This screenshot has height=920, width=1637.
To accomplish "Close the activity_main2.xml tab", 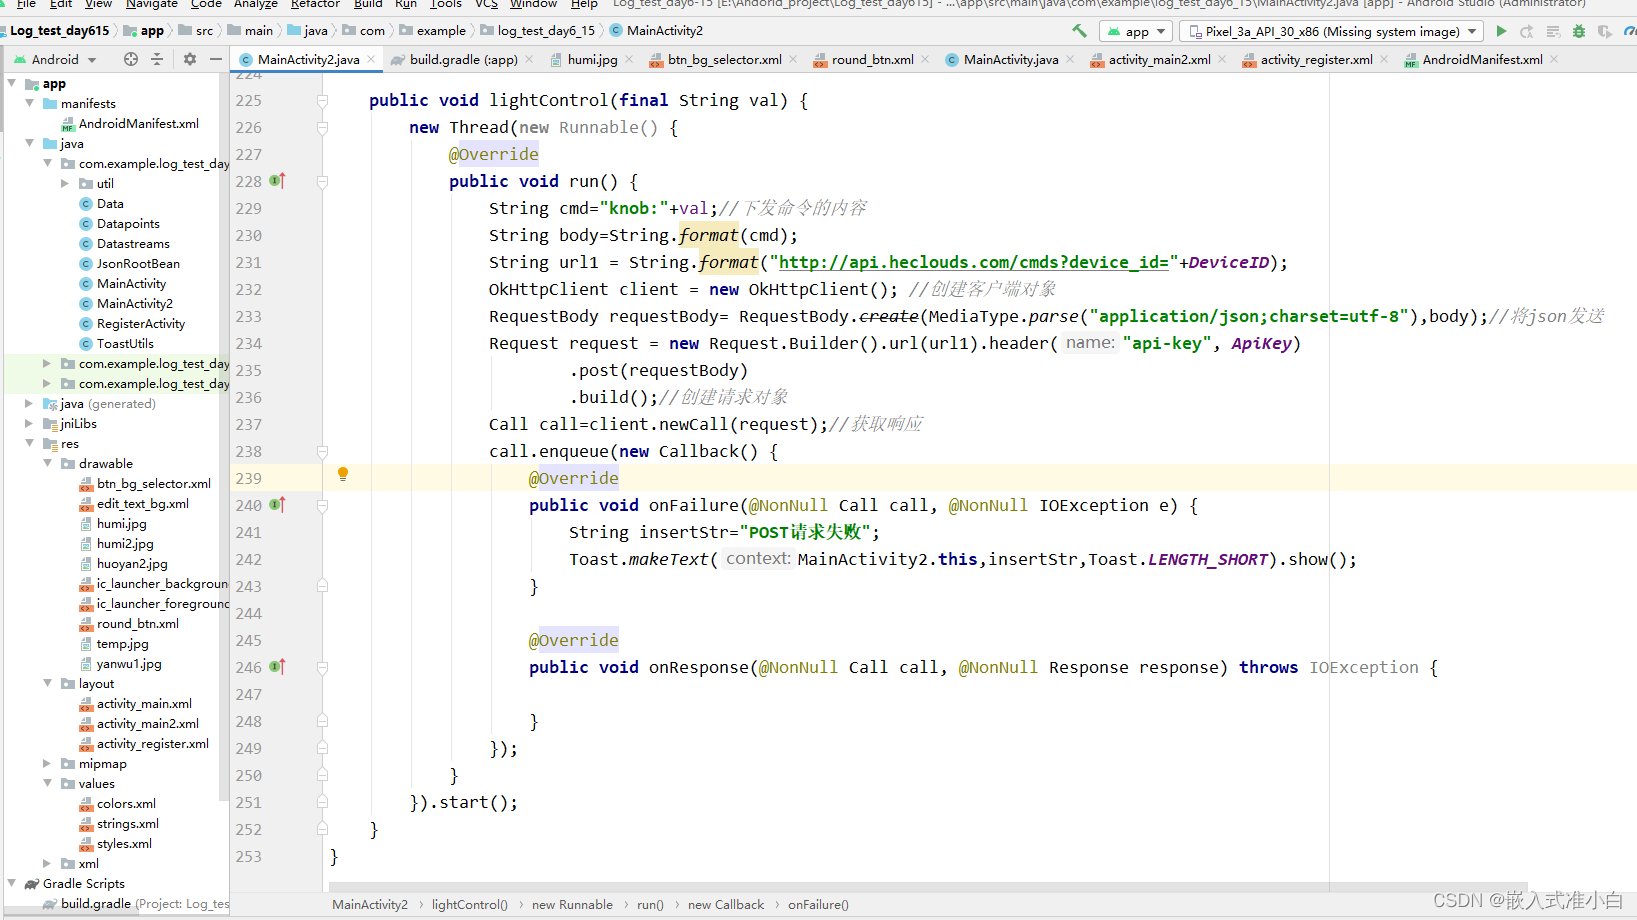I will pos(1222,59).
